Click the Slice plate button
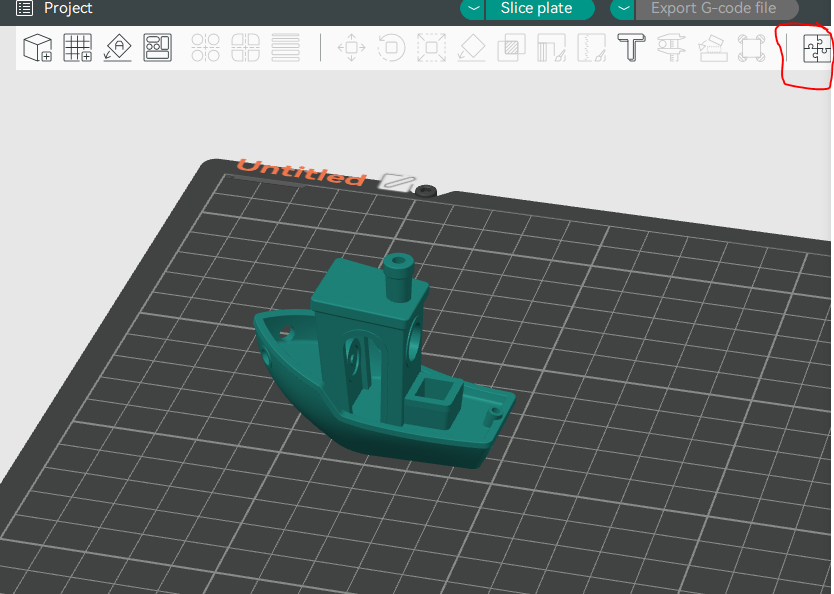Screen dimensions: 834x594 point(539,9)
